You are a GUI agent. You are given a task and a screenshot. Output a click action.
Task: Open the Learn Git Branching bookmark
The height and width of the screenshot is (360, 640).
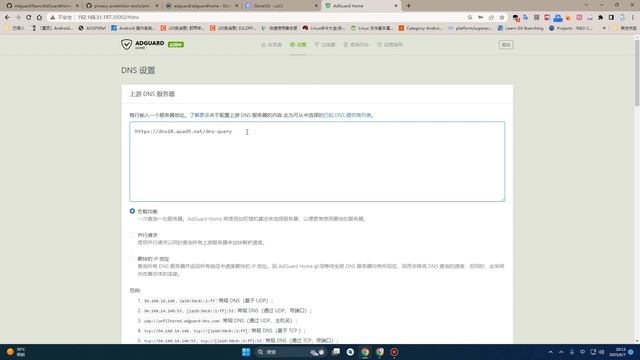tap(520, 28)
